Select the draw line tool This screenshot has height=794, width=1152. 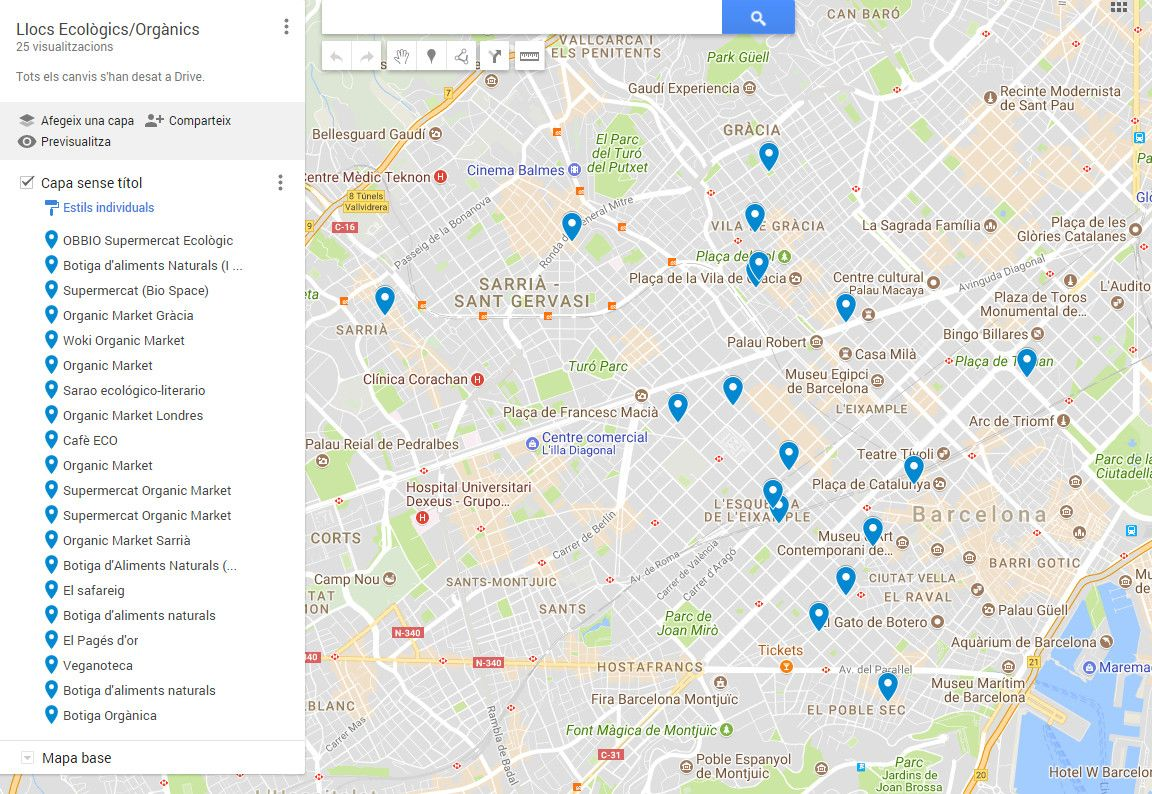[461, 57]
